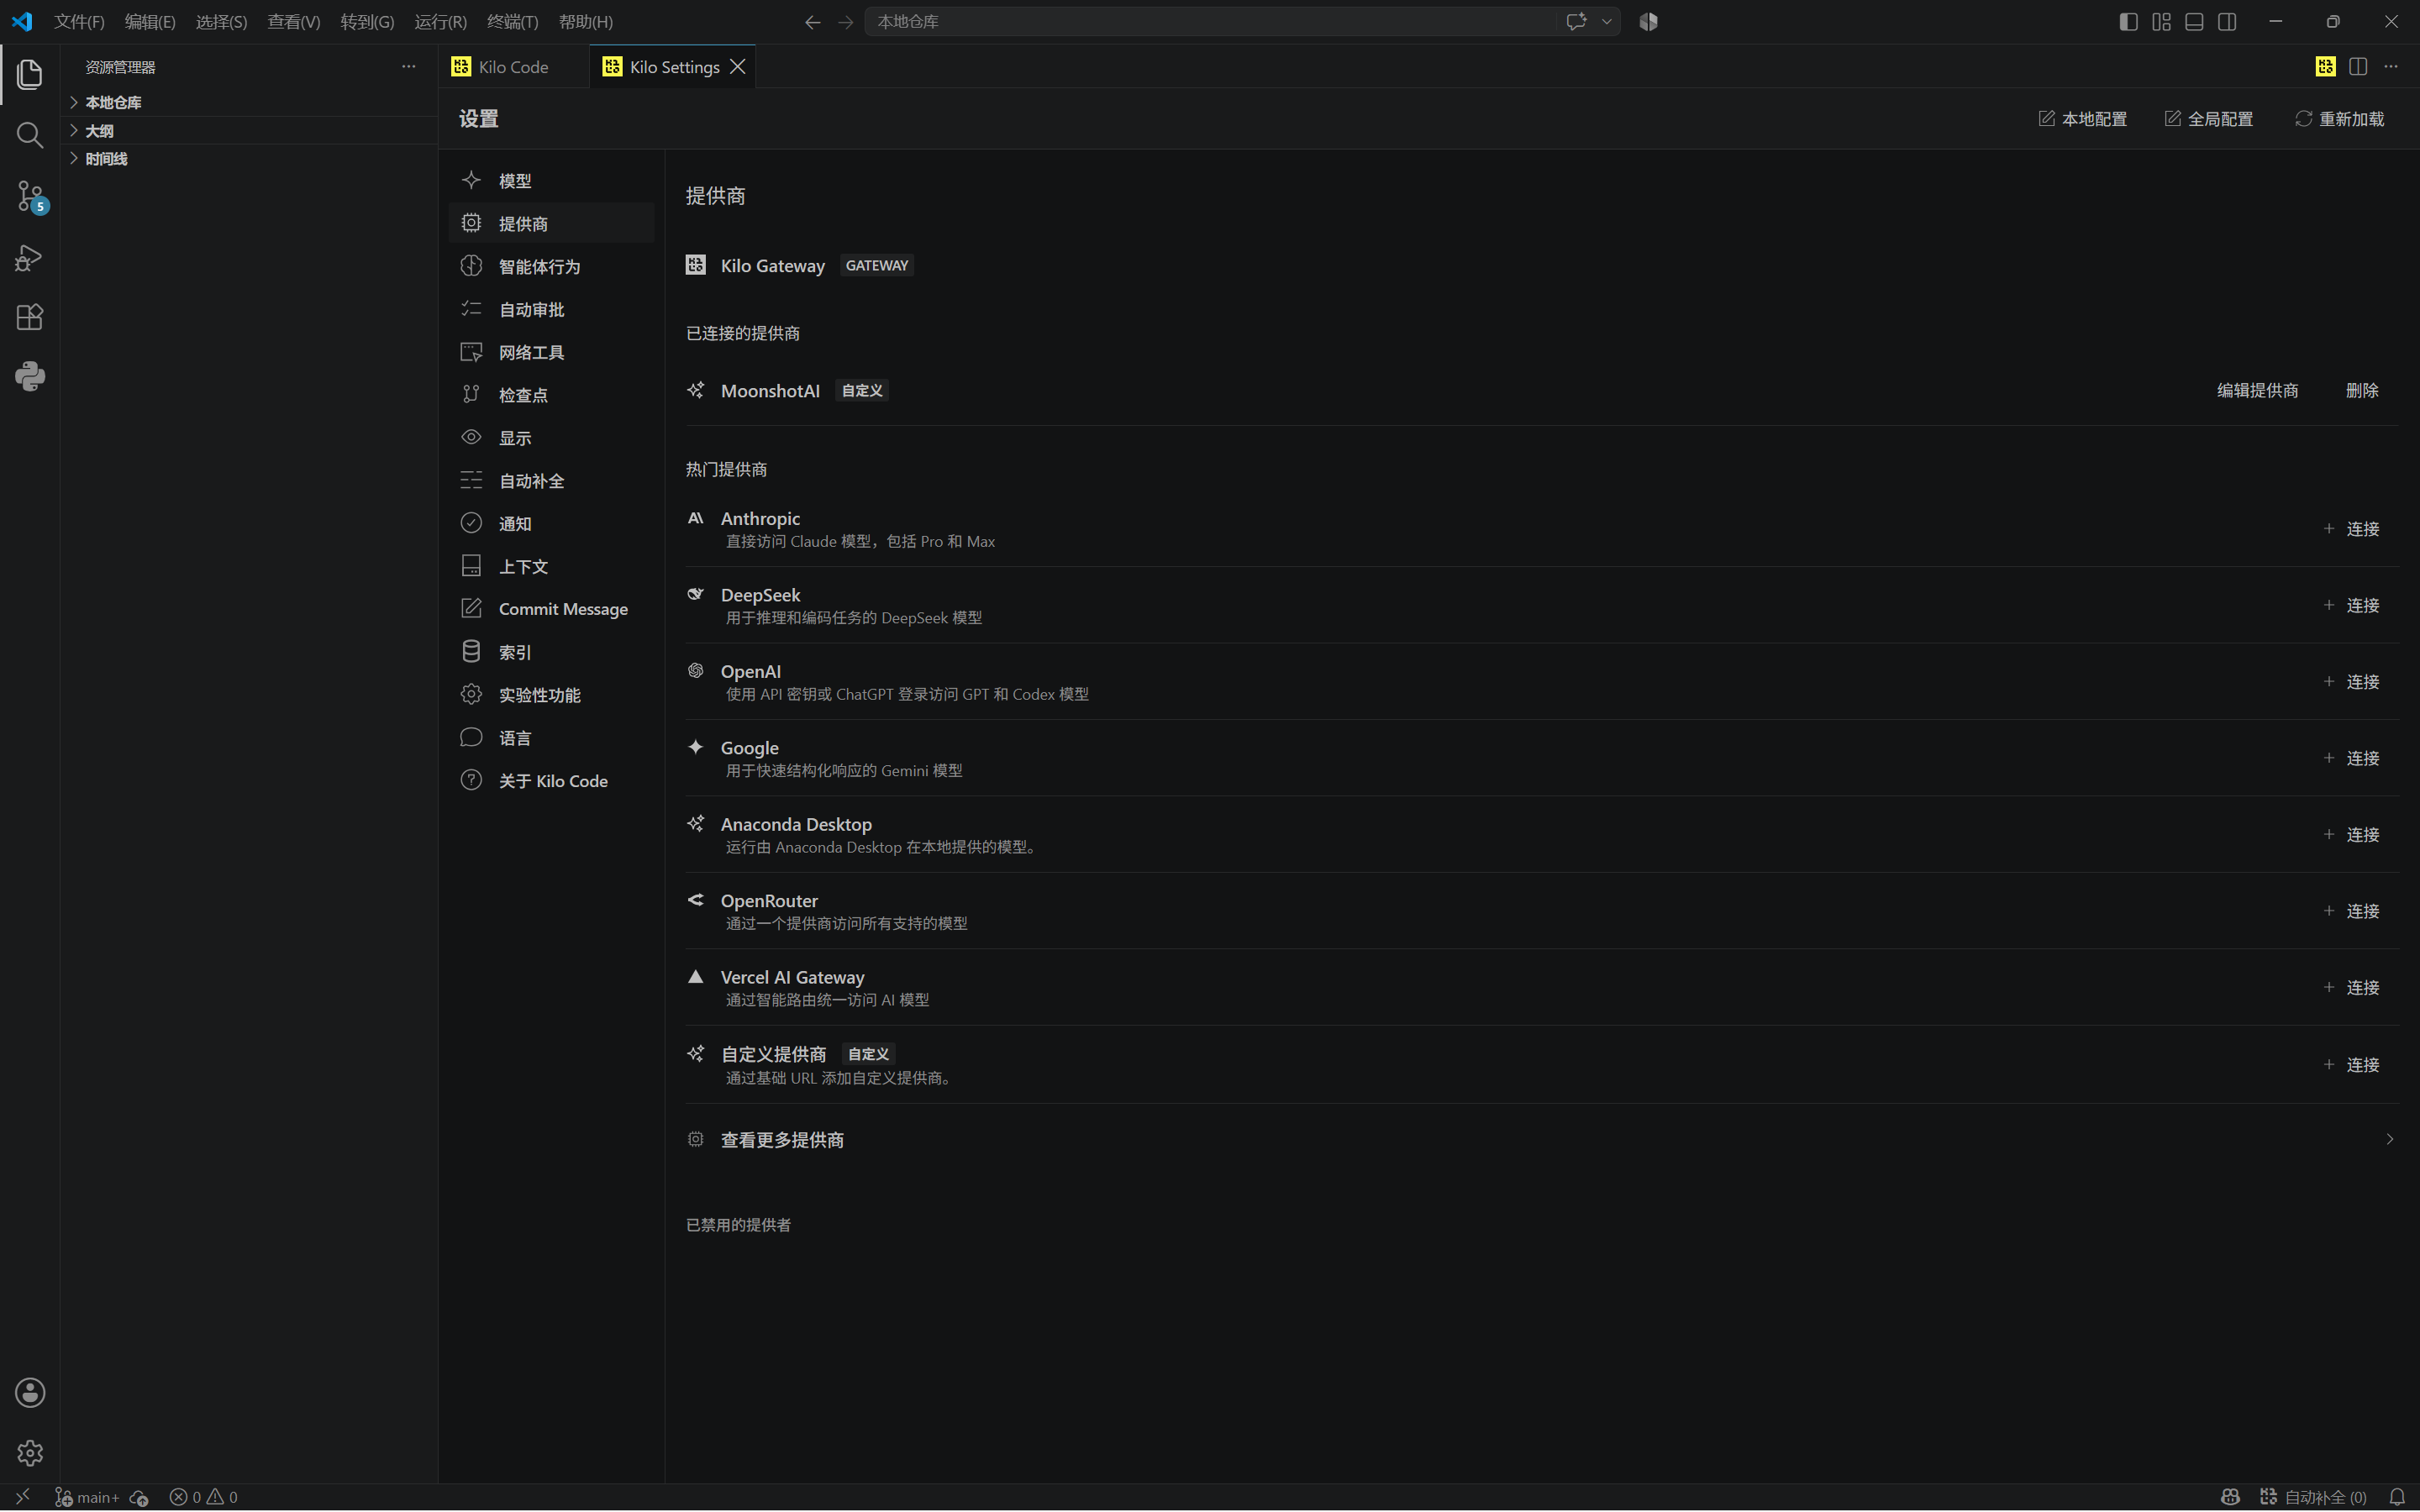This screenshot has width=2420, height=1512.
Task: Click the Copilot status icon in status bar
Action: [2230, 1497]
